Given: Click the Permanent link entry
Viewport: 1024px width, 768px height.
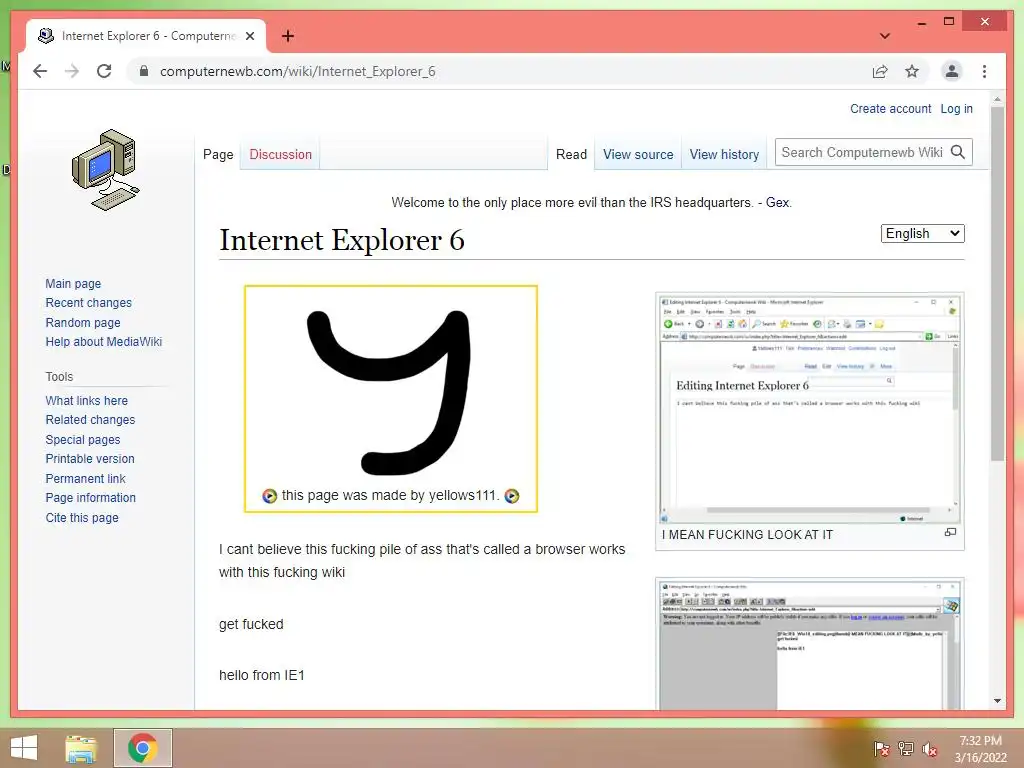Looking at the screenshot, I should (x=85, y=479).
